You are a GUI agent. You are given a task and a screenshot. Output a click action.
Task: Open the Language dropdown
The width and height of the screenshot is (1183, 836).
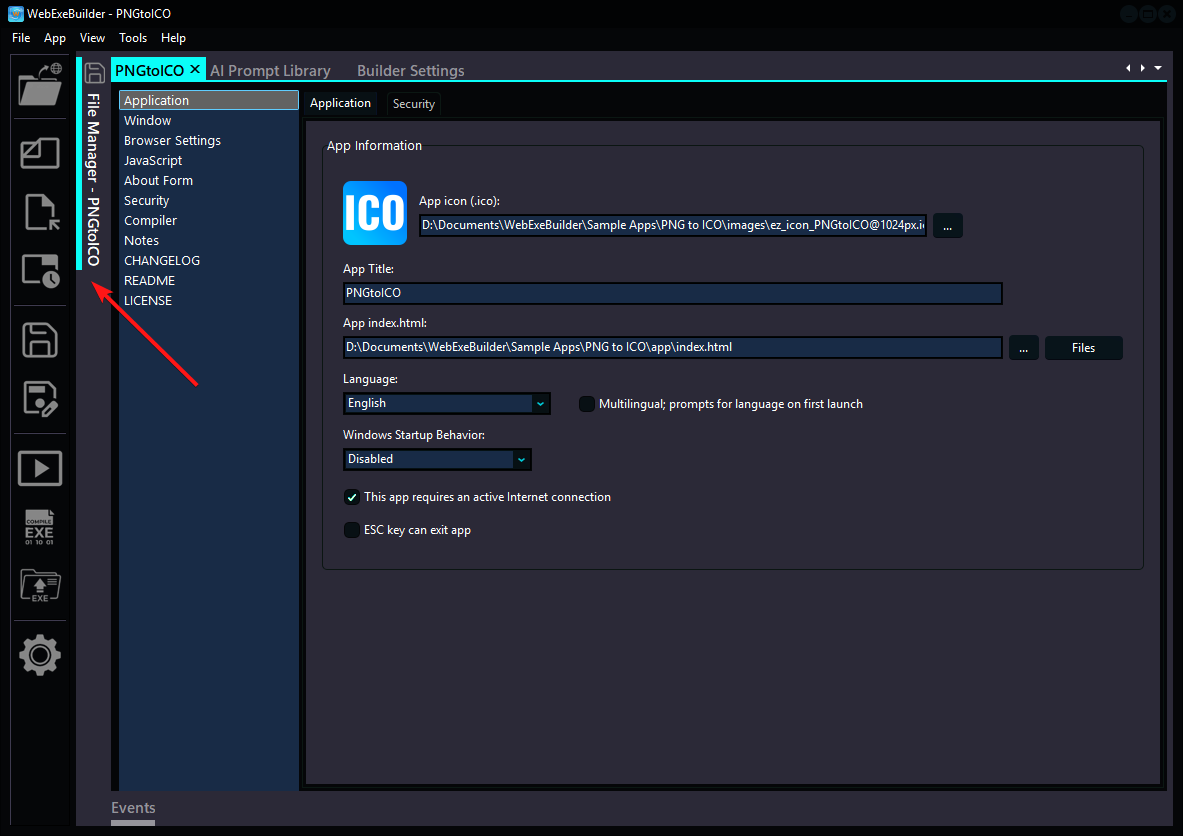click(540, 403)
